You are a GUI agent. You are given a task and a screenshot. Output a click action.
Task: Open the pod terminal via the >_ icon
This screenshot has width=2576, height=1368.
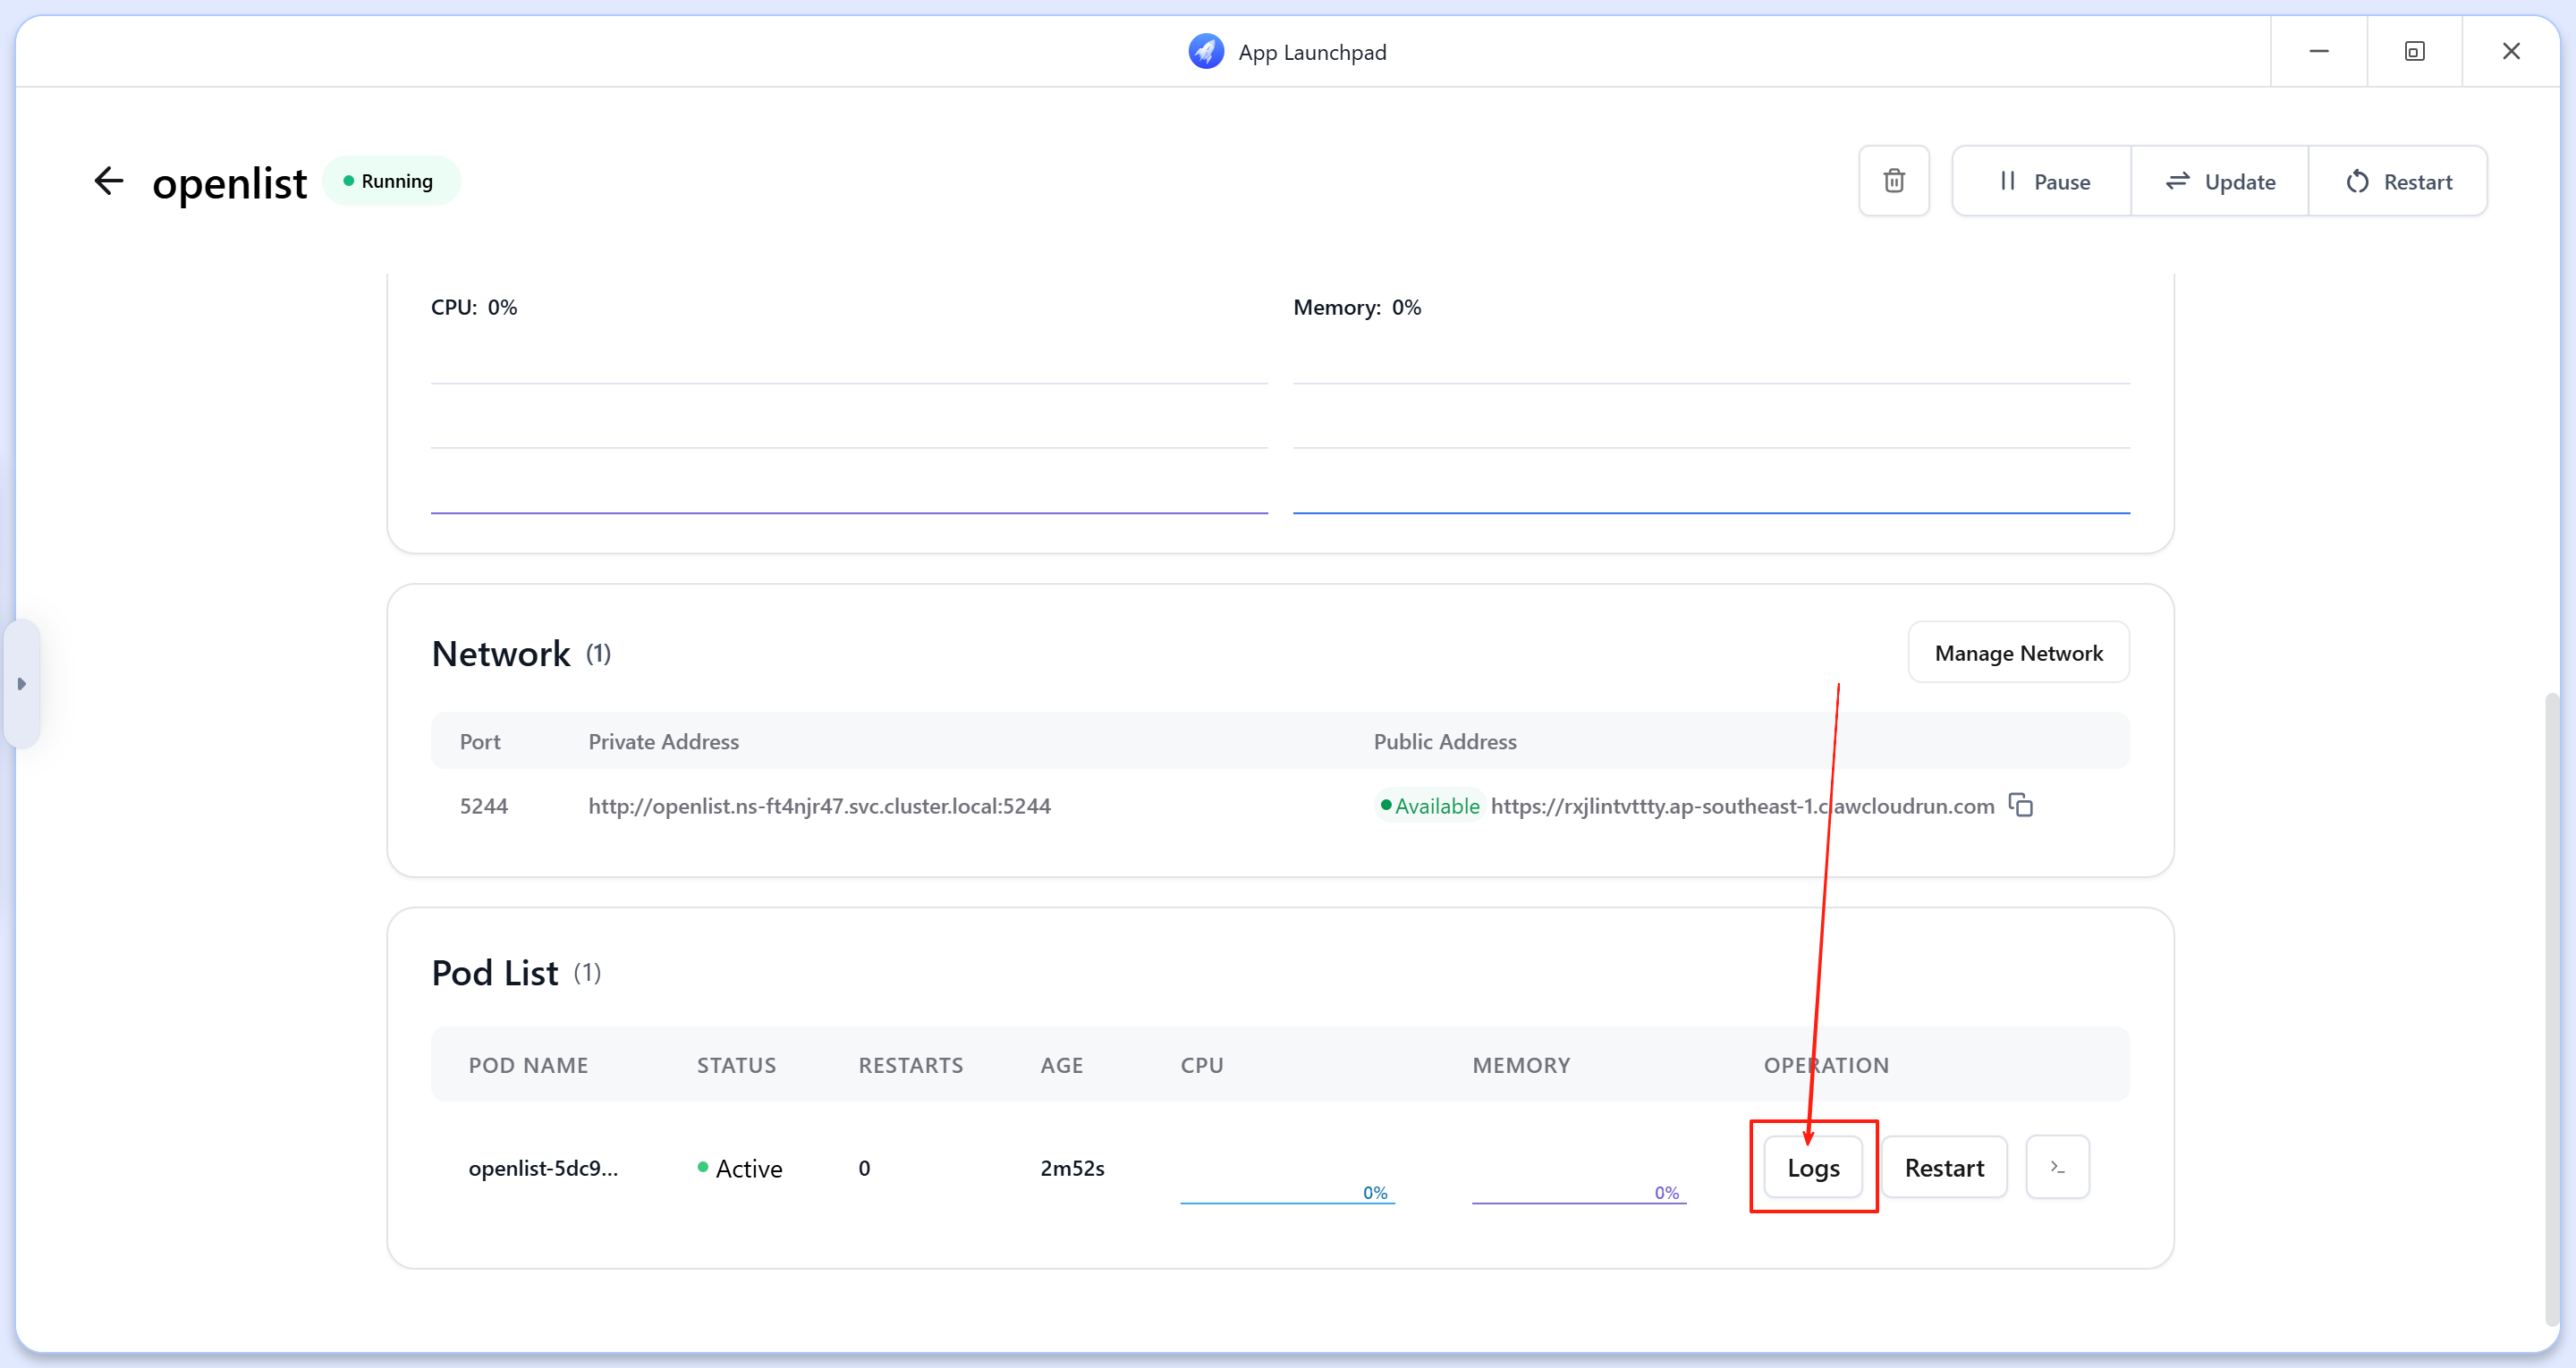[2057, 1167]
